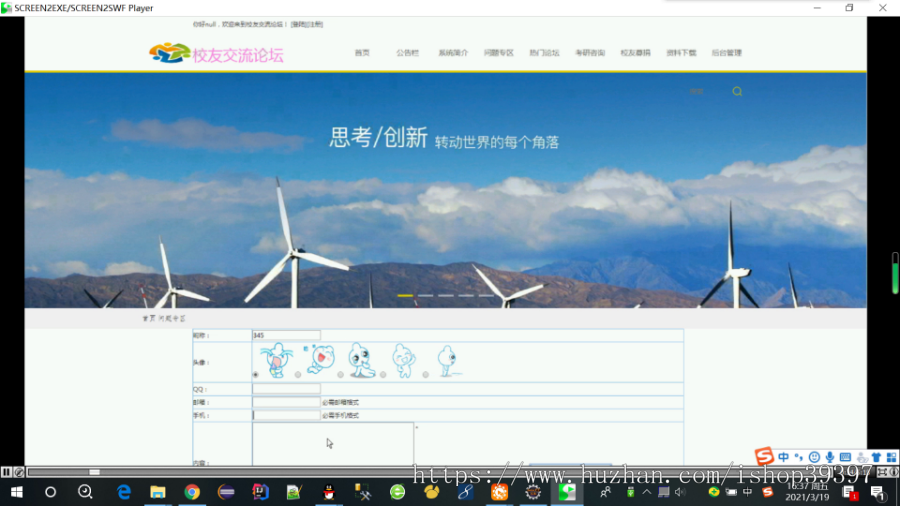Image resolution: width=900 pixels, height=506 pixels.
Task: Open IntelliJ IDEA from taskbar
Action: click(x=260, y=492)
